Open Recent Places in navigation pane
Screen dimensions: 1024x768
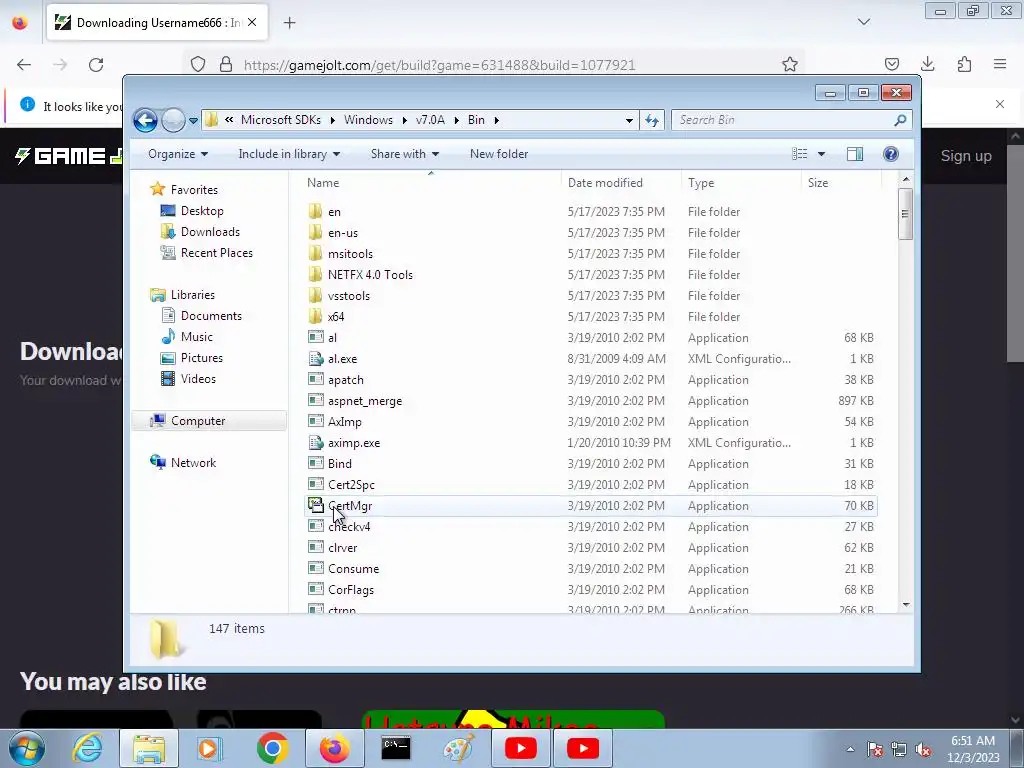pos(216,253)
